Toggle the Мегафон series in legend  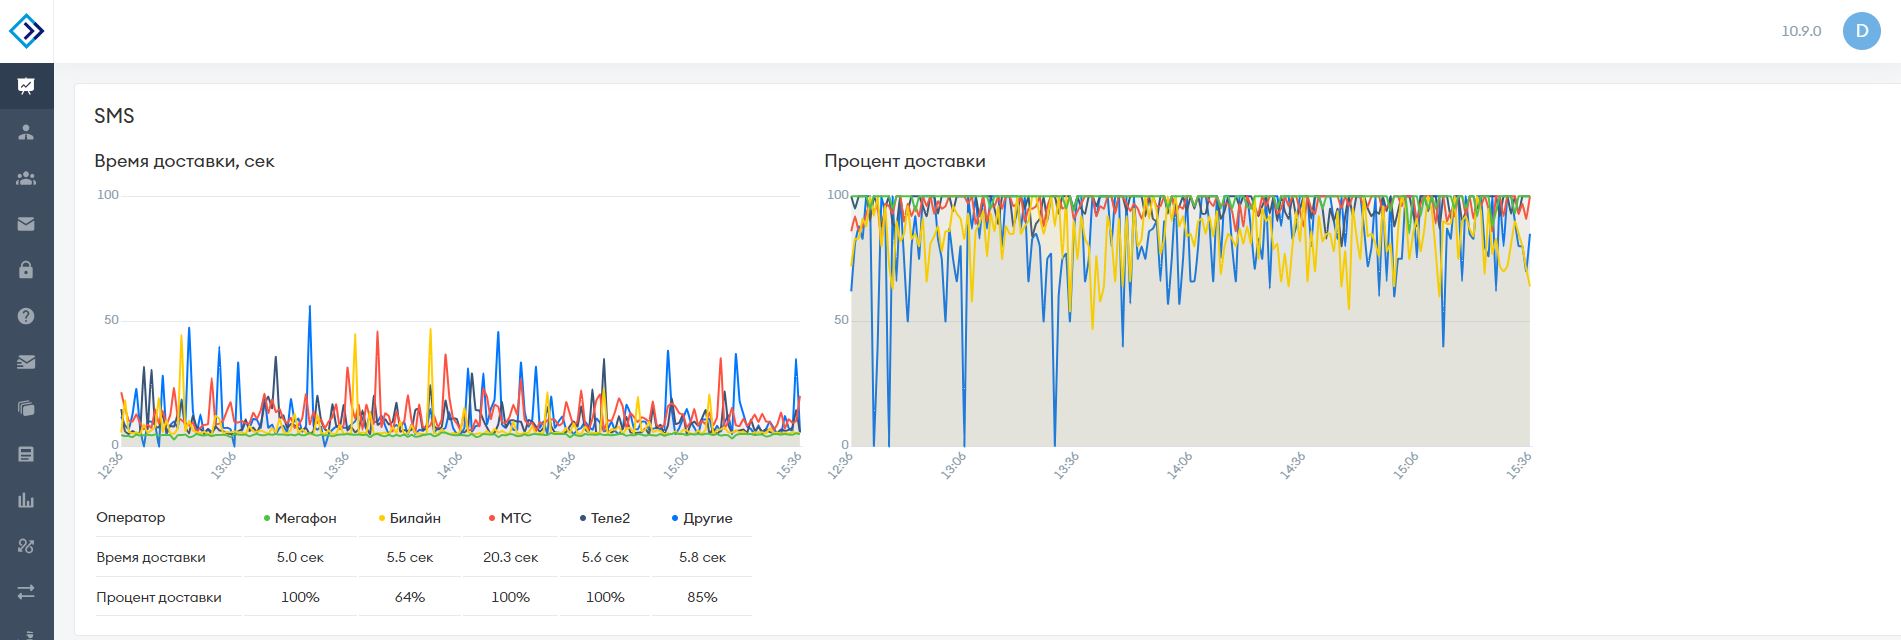(x=300, y=518)
